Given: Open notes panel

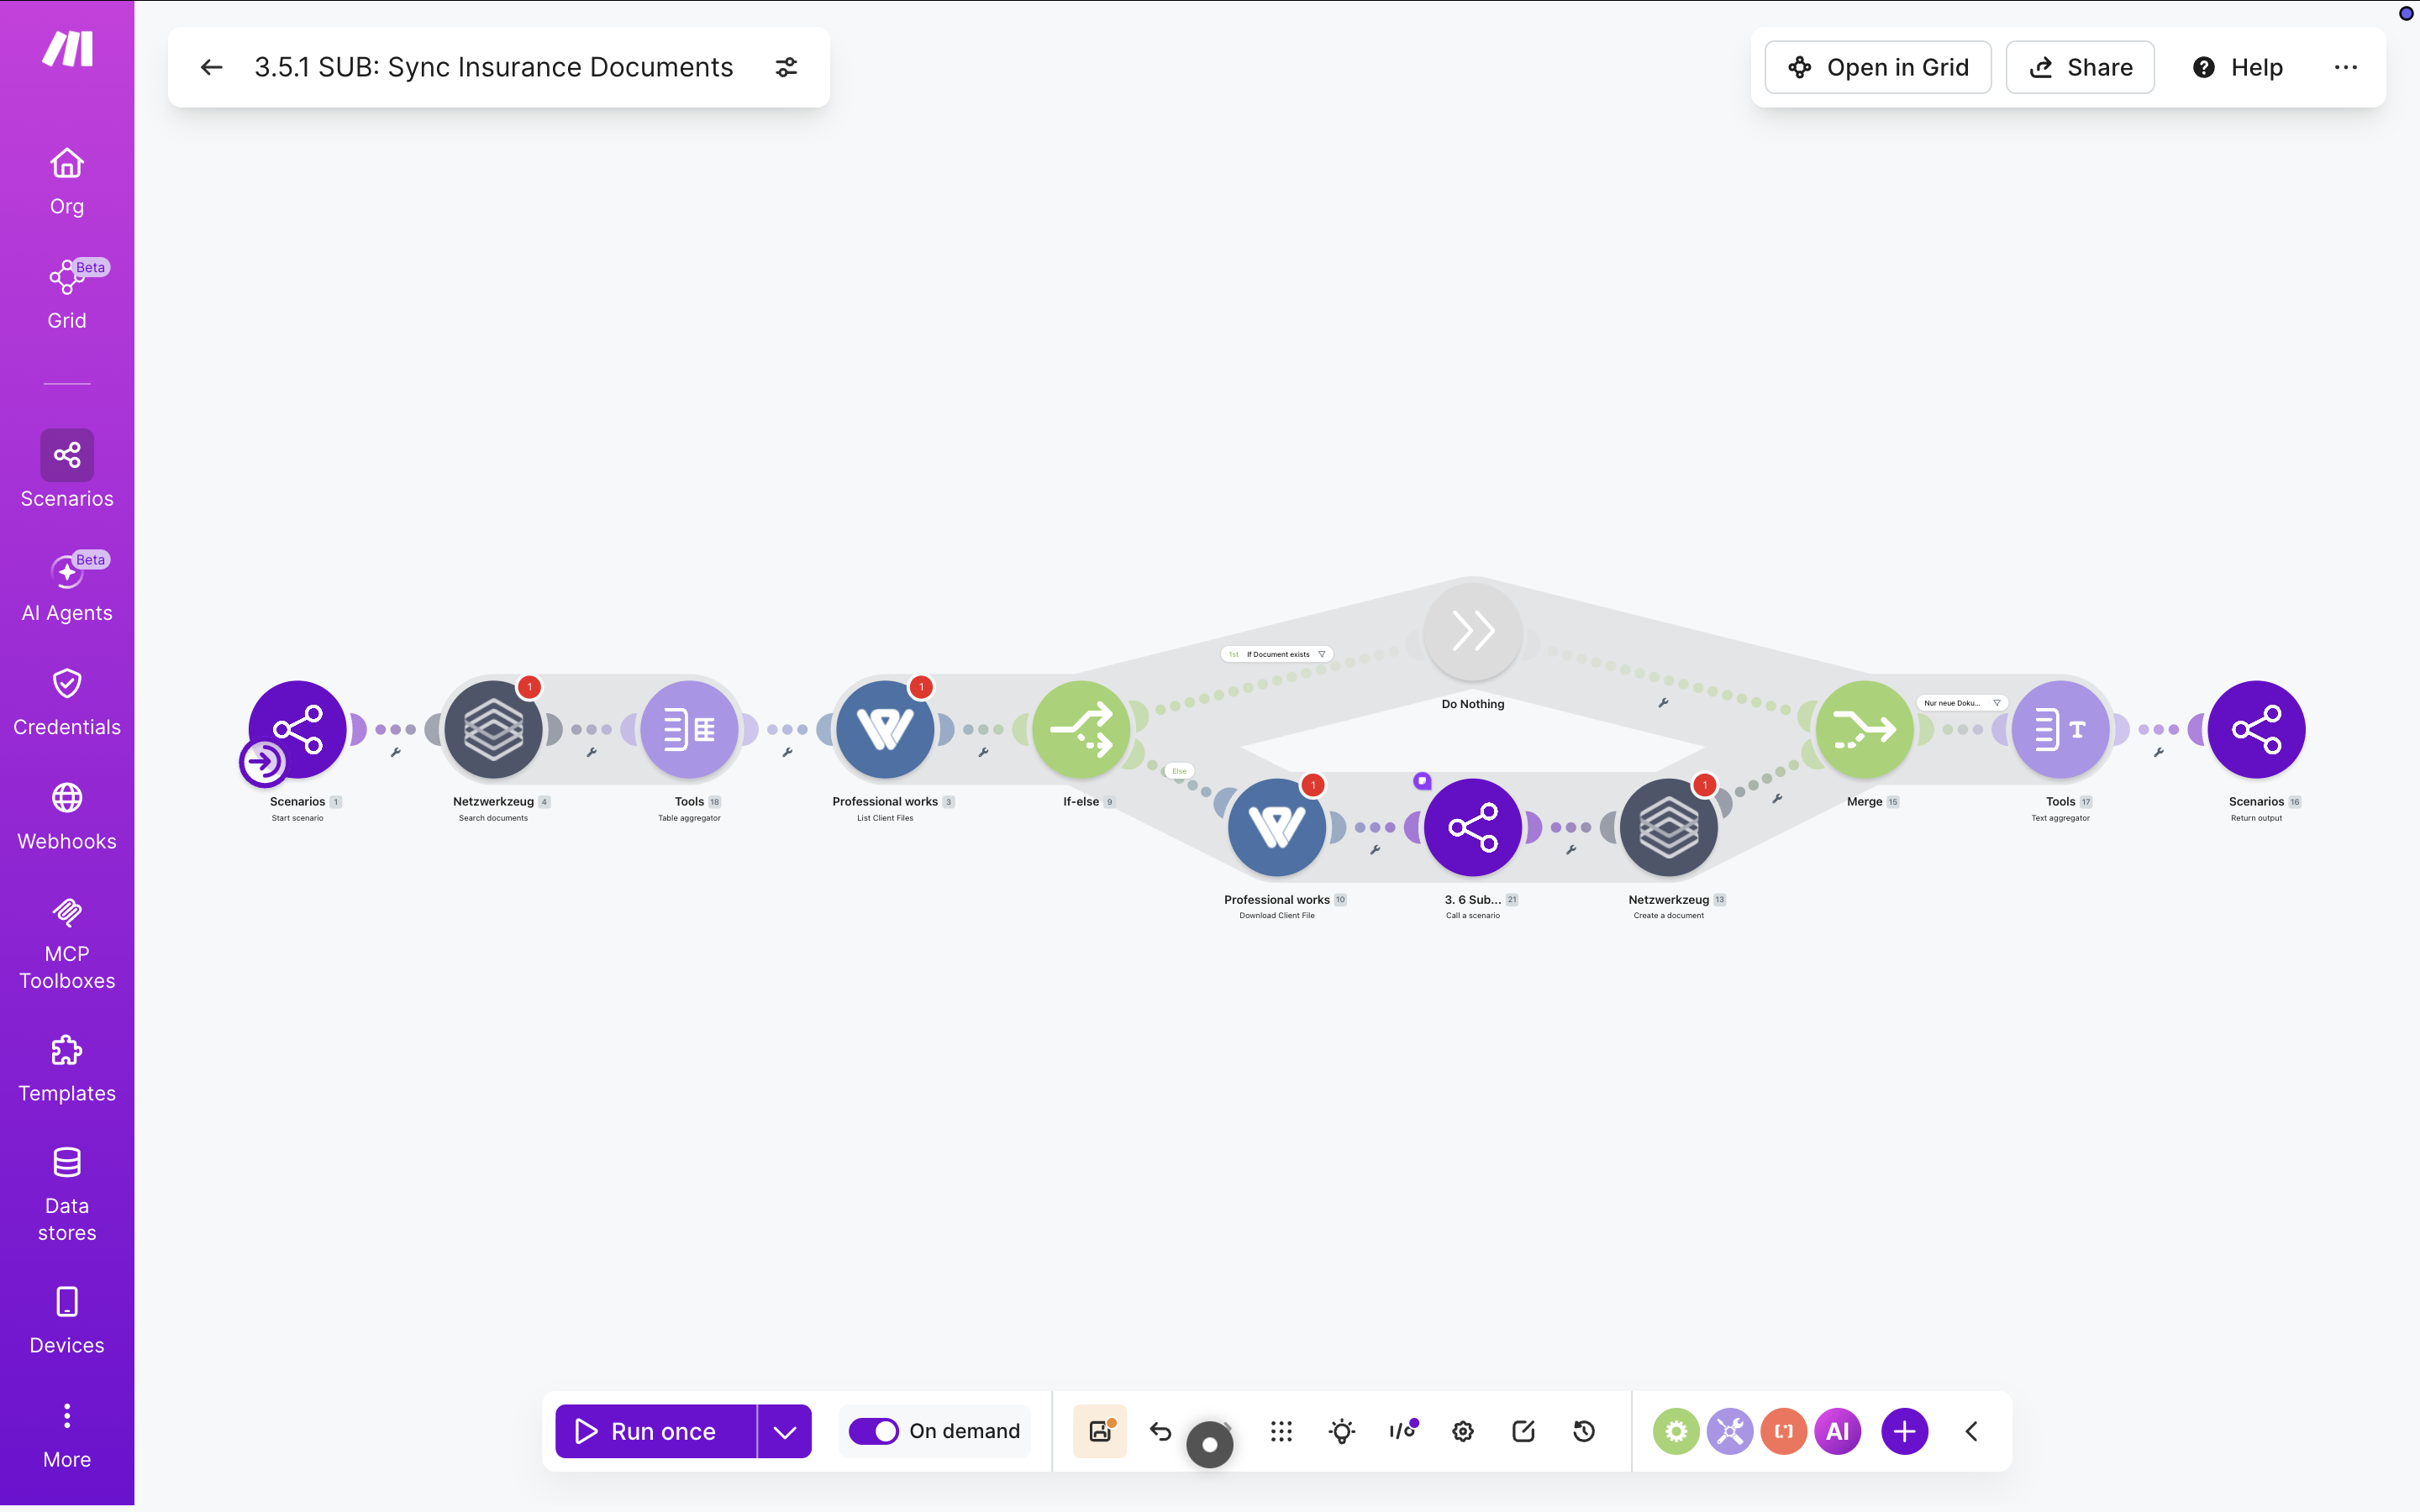Looking at the screenshot, I should pyautogui.click(x=1523, y=1431).
